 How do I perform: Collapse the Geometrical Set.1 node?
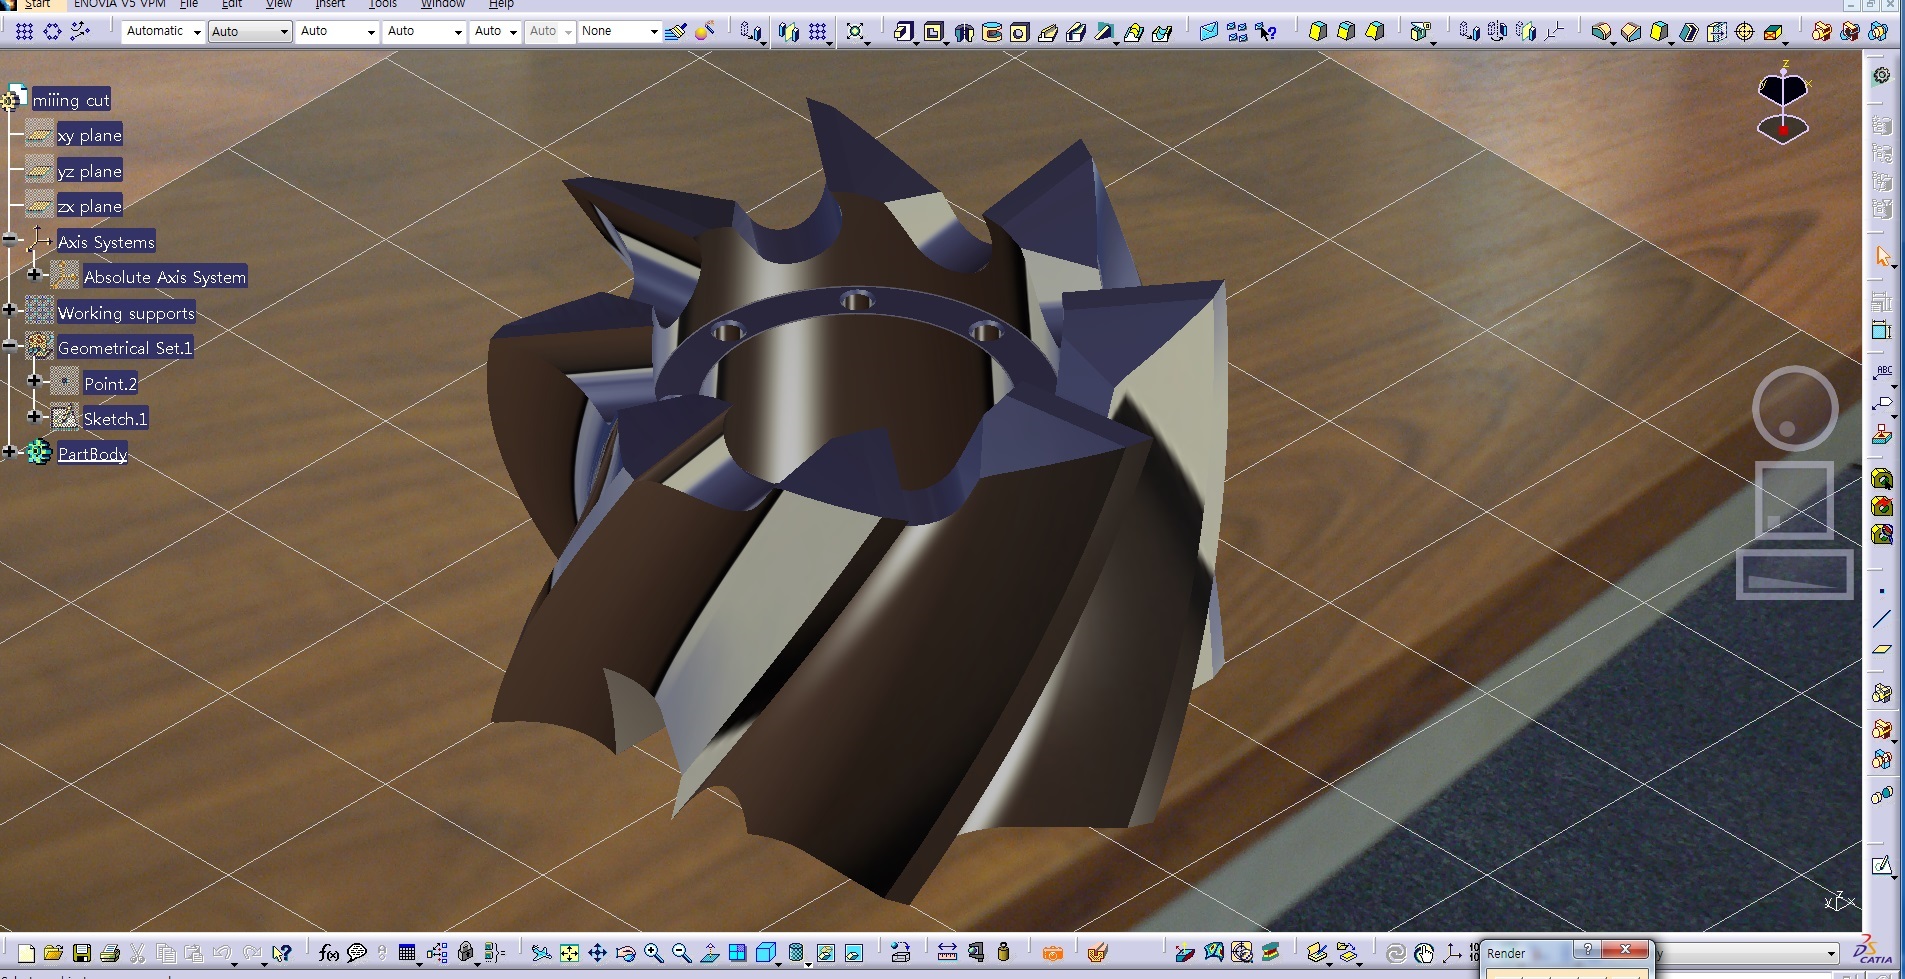click(9, 346)
